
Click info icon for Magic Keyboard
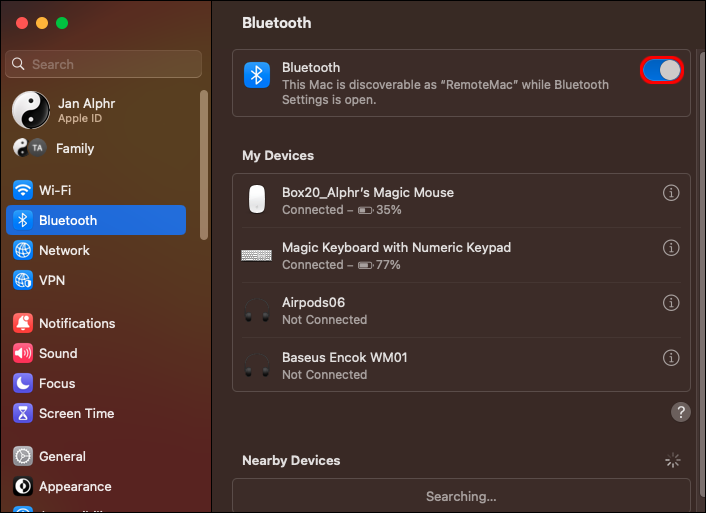click(671, 248)
